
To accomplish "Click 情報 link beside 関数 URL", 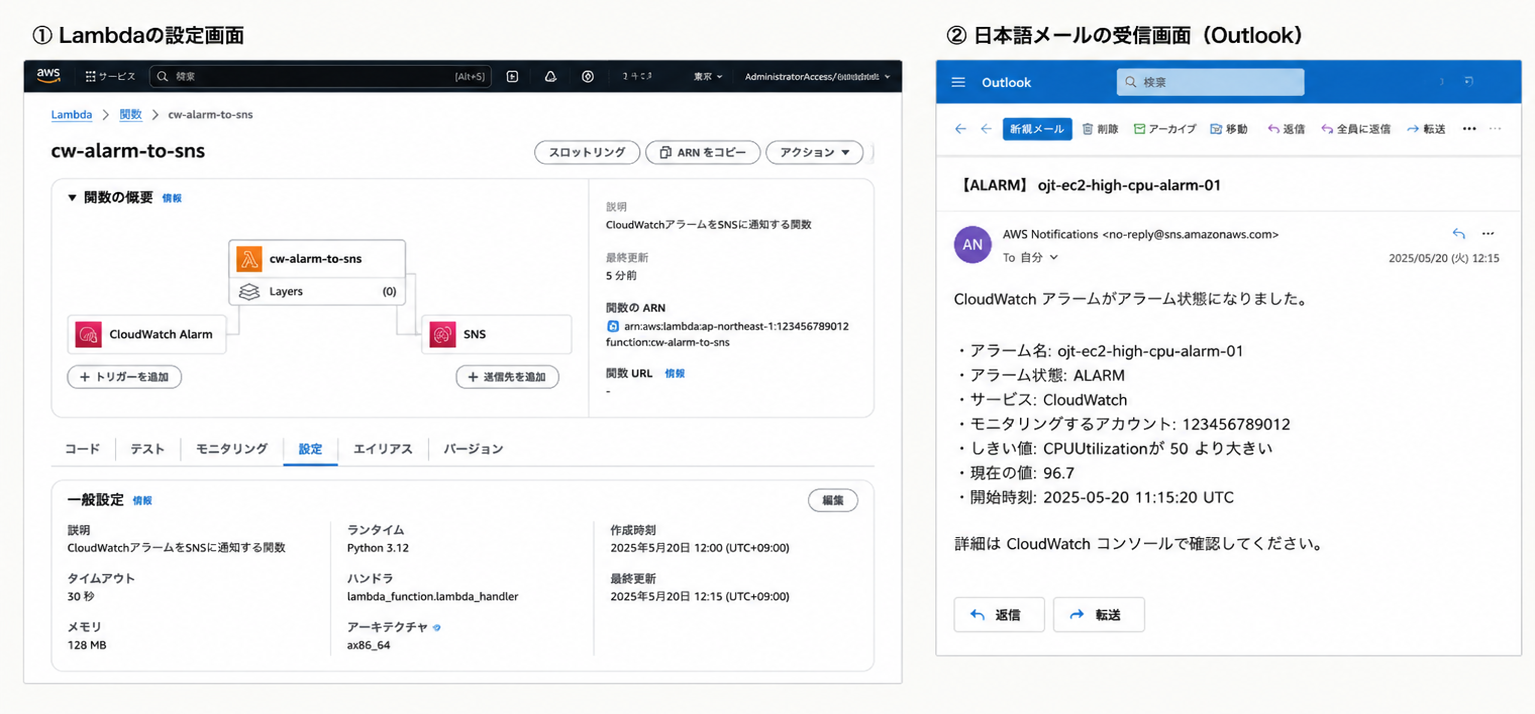I will [675, 373].
